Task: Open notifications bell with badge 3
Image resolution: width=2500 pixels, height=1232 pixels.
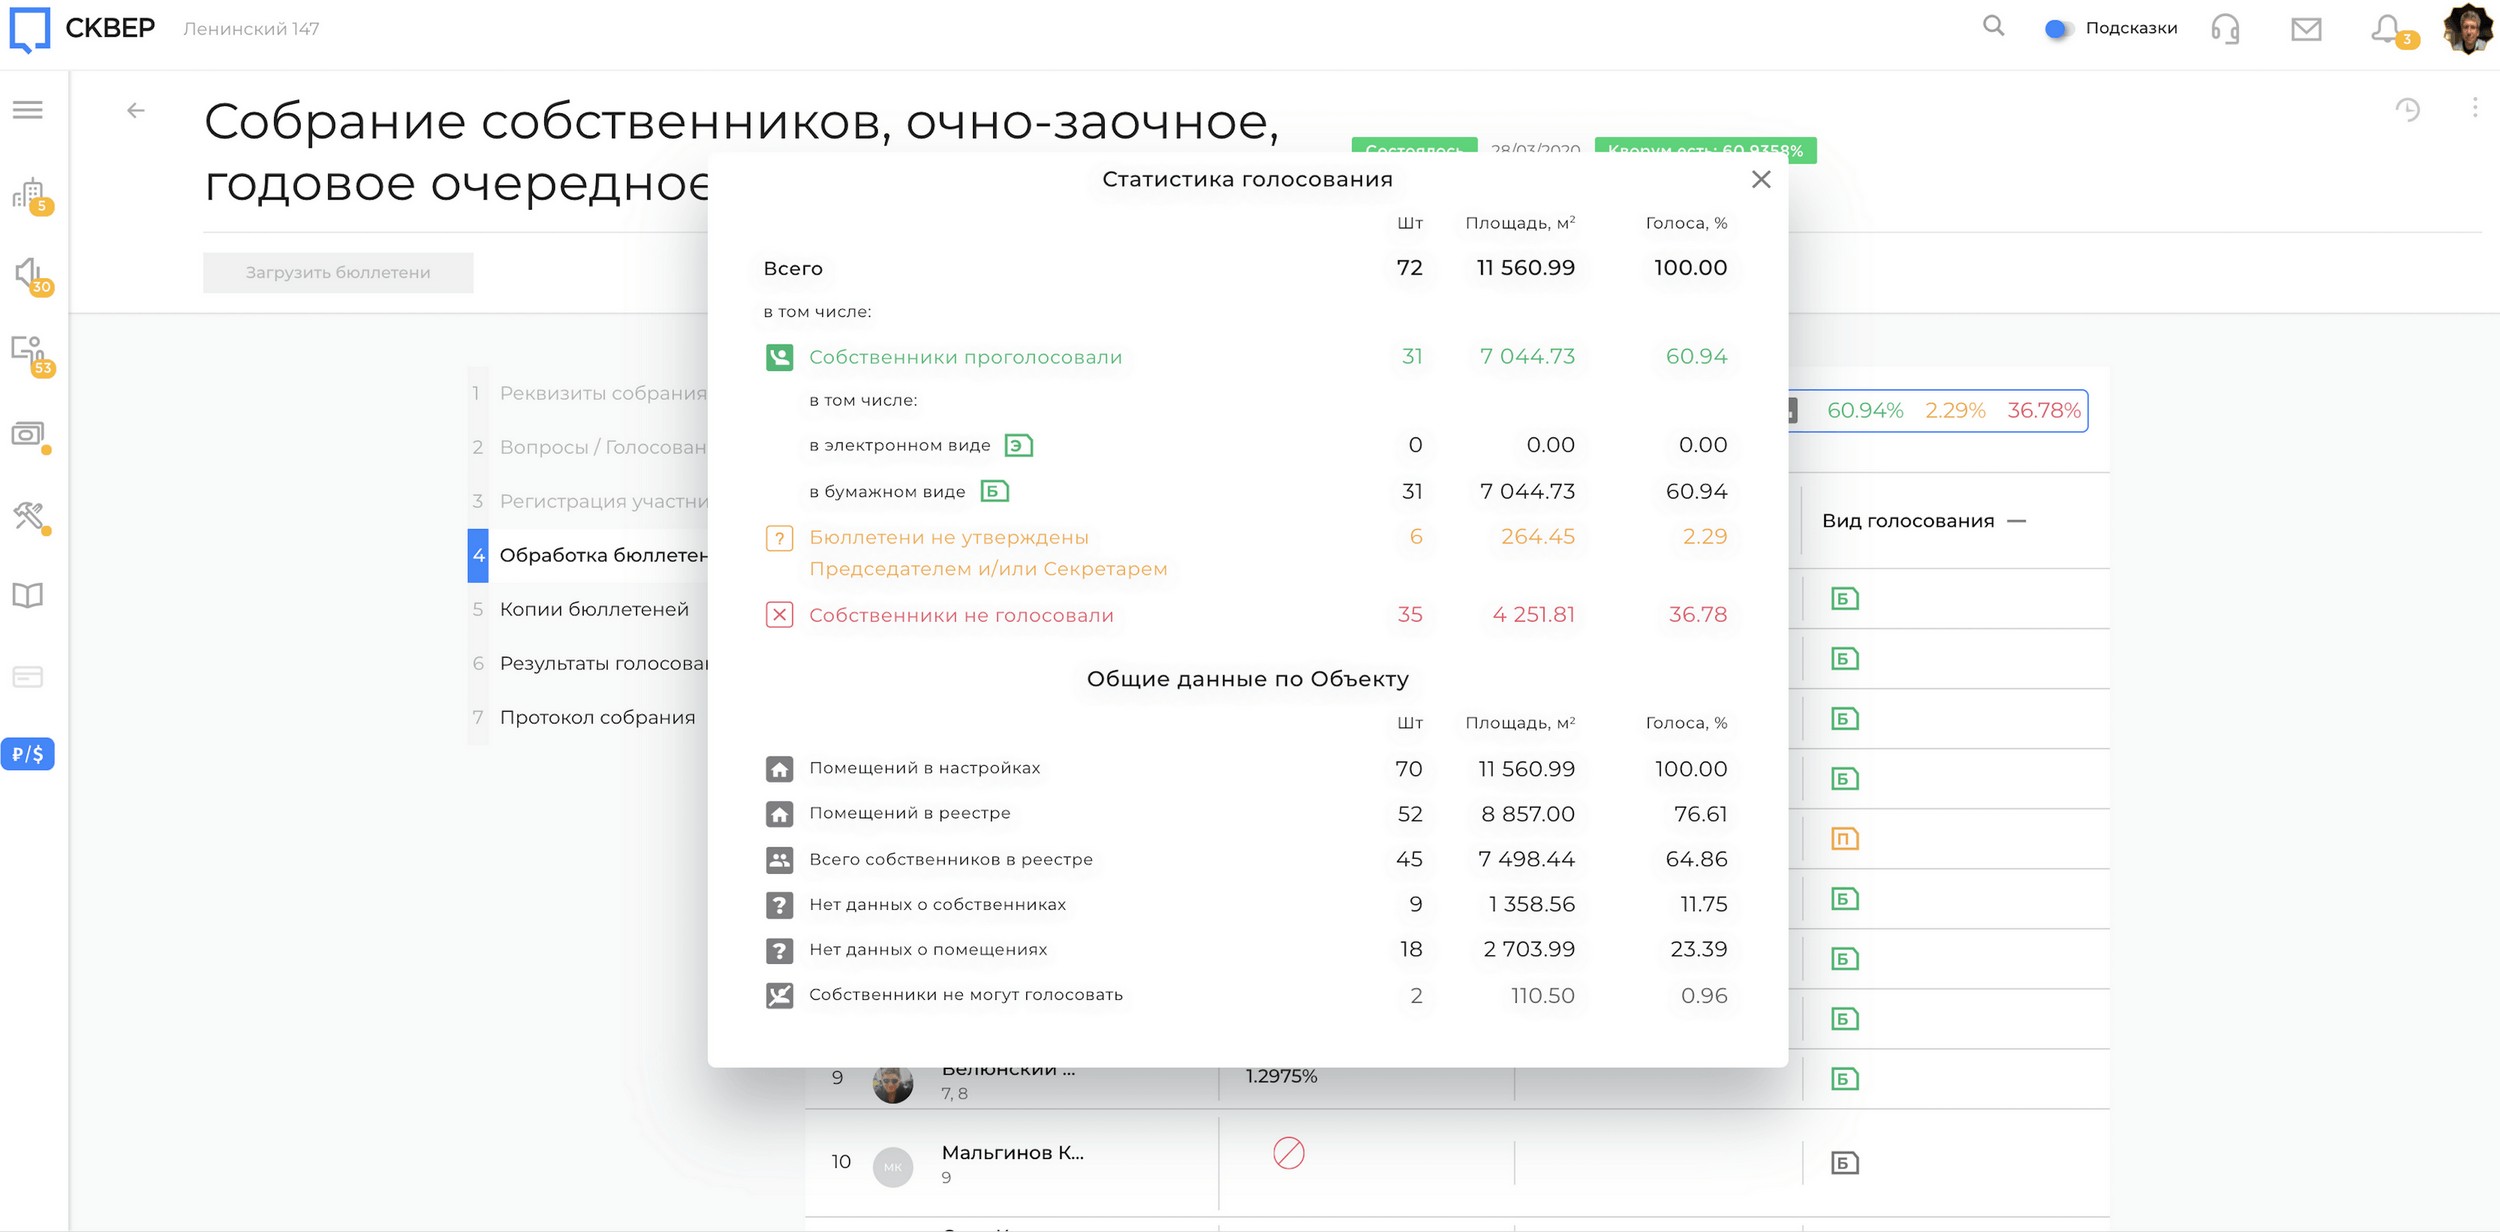Action: pyautogui.click(x=2388, y=29)
